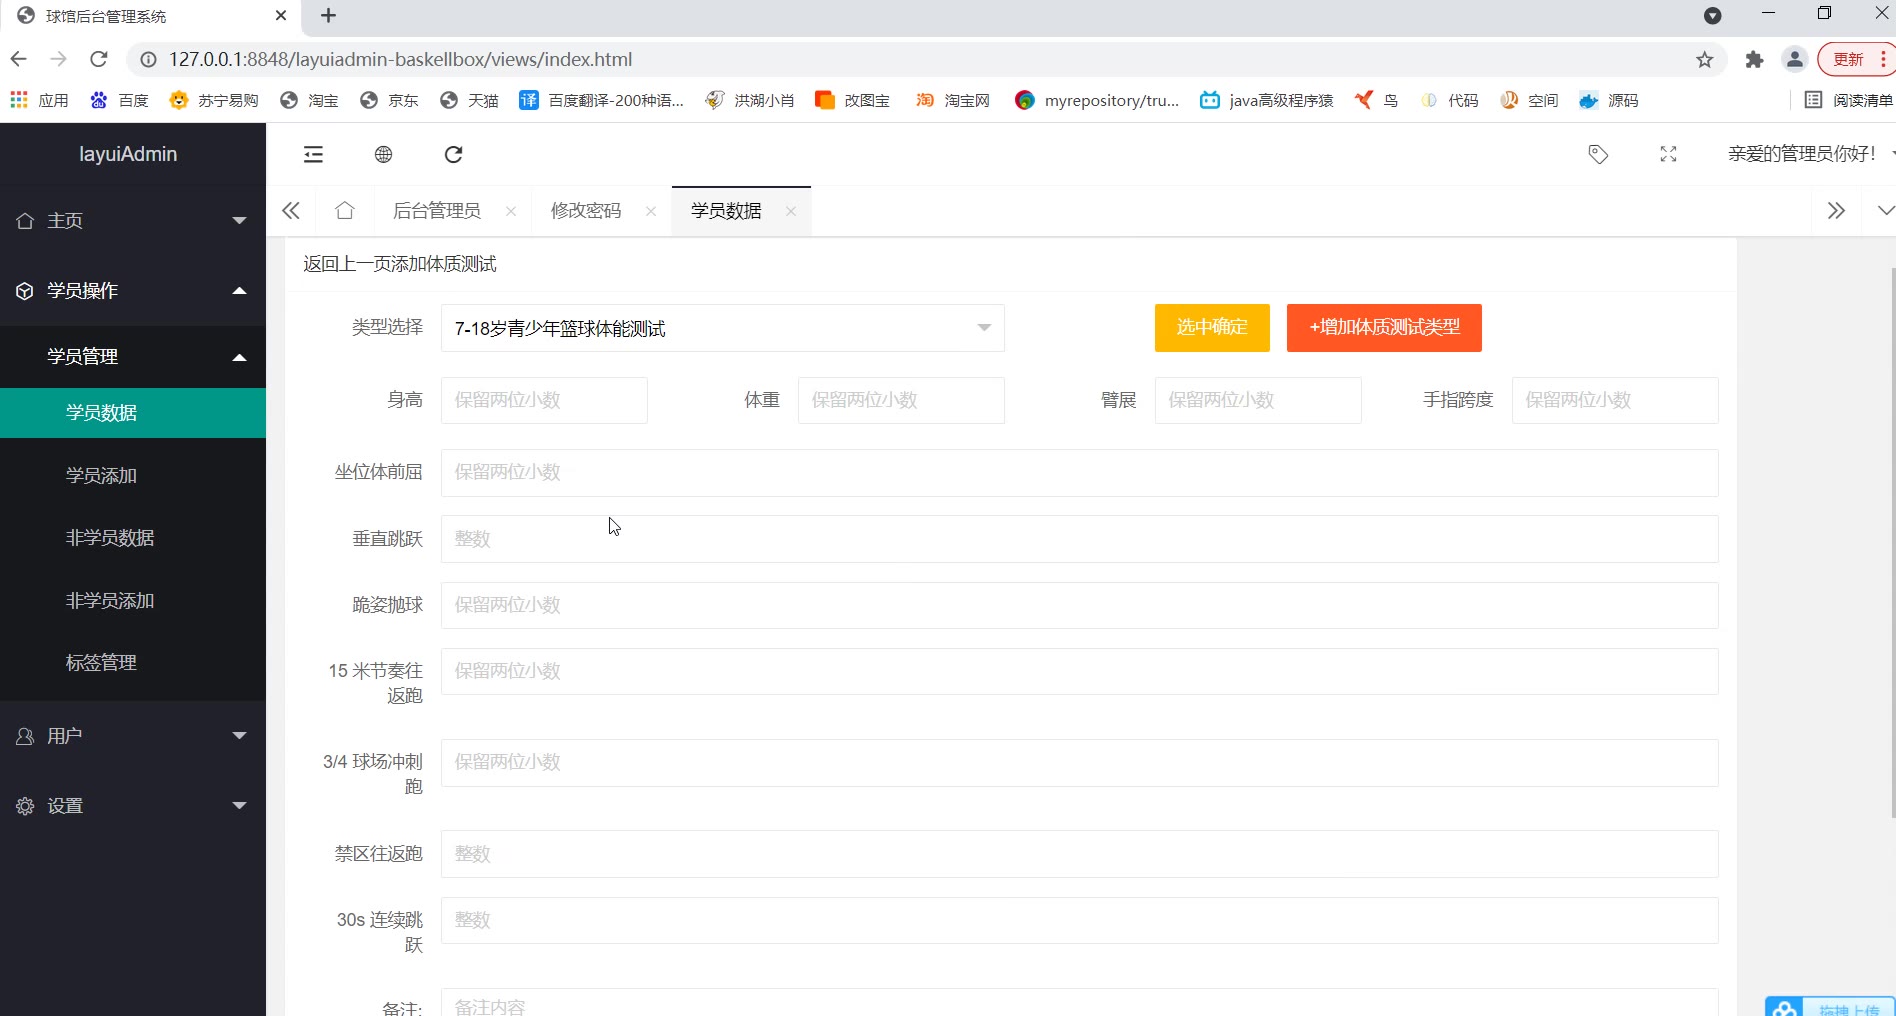Enter fullscreen with the expand icon
Screen dimensions: 1896x1016
[x=1668, y=154]
